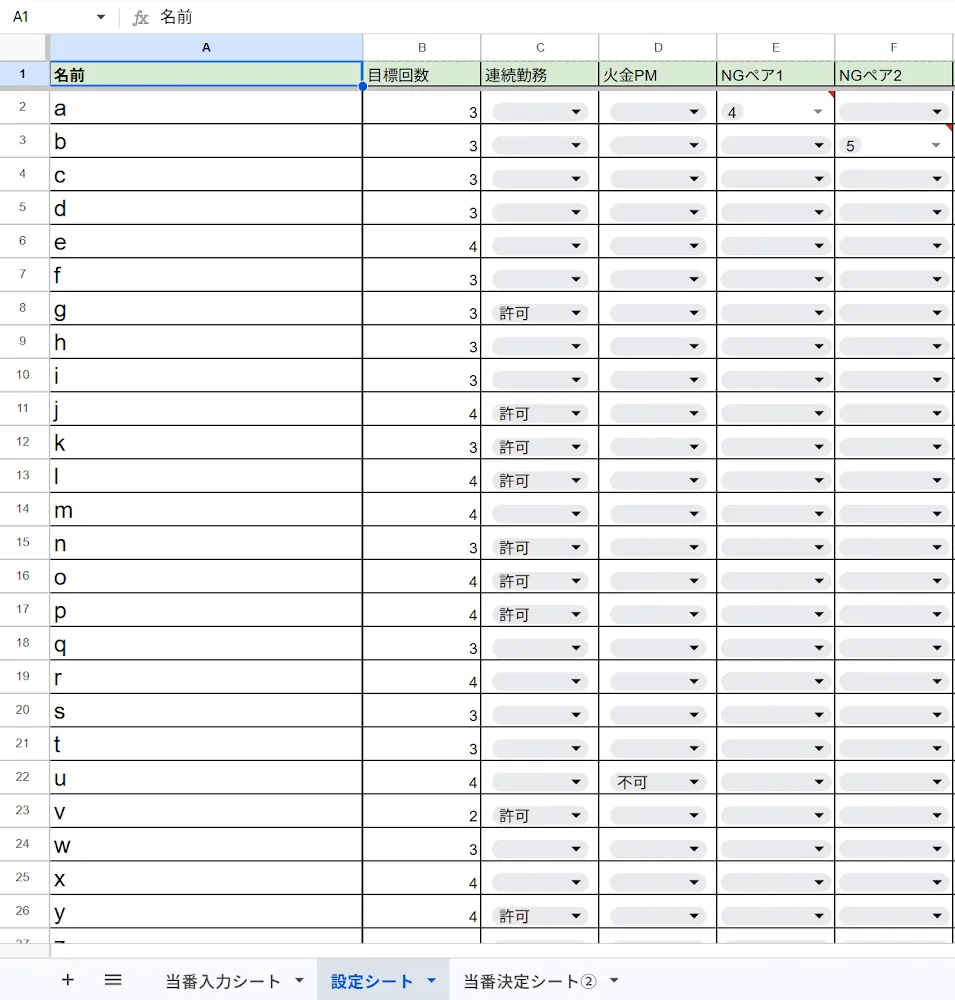Open the all sheets list icon

(x=113, y=980)
